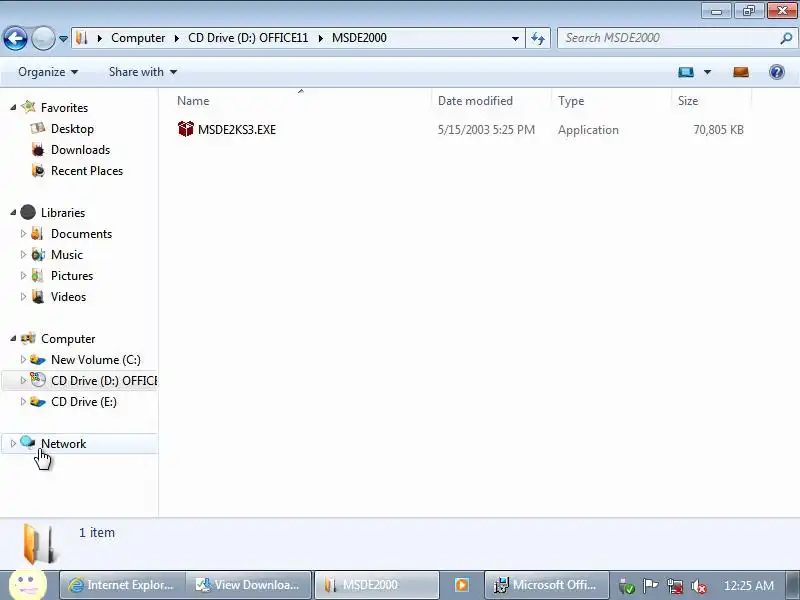This screenshot has width=800, height=600.
Task: Open the recent pages dropdown arrow
Action: [x=63, y=38]
